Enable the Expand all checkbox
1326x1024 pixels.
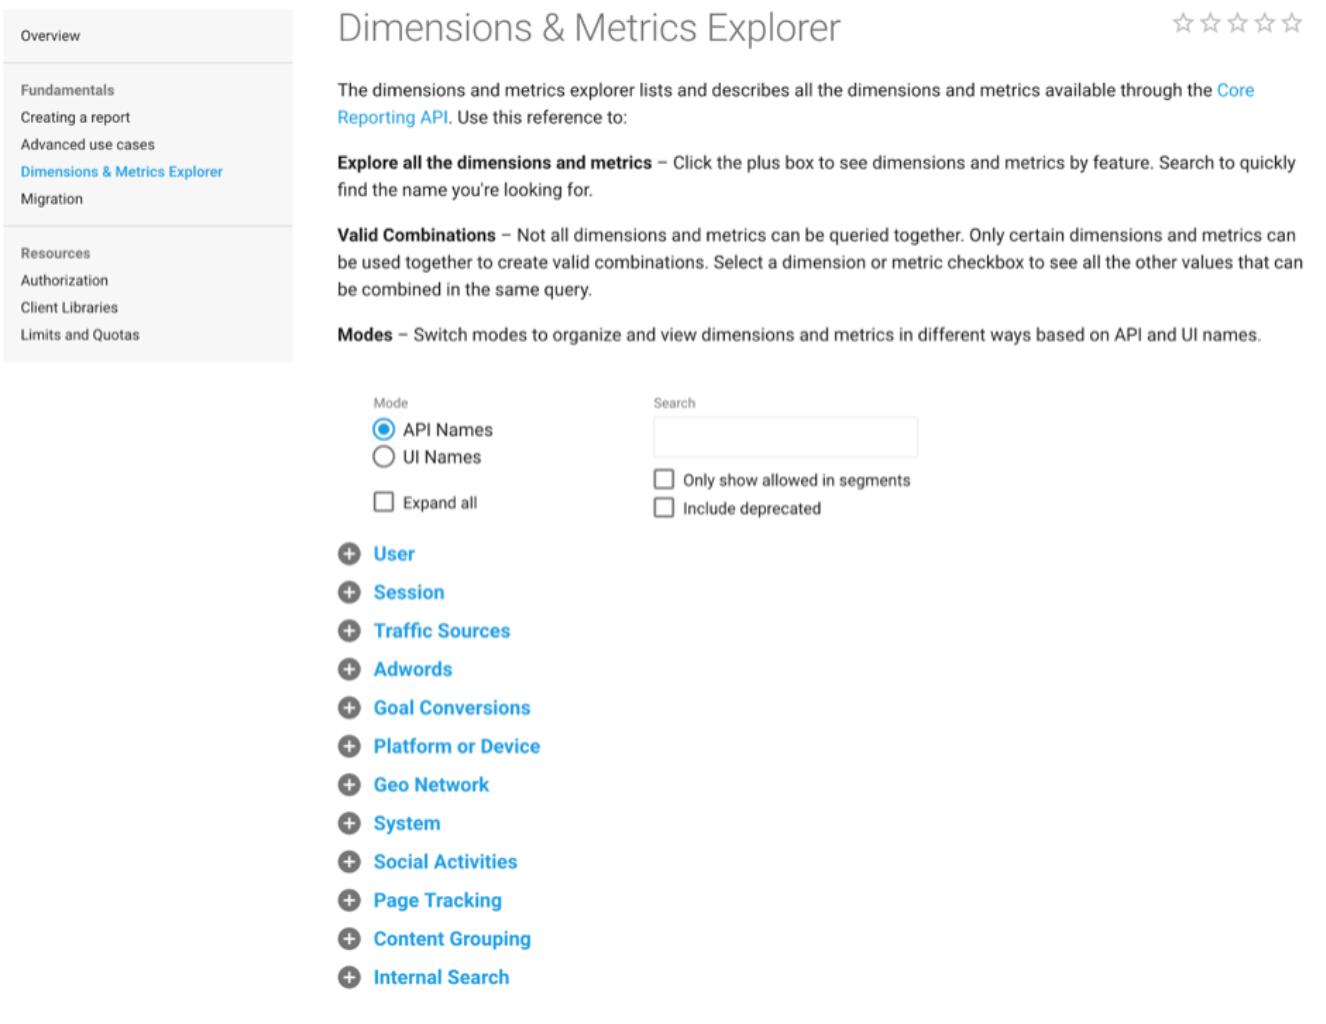pyautogui.click(x=384, y=502)
